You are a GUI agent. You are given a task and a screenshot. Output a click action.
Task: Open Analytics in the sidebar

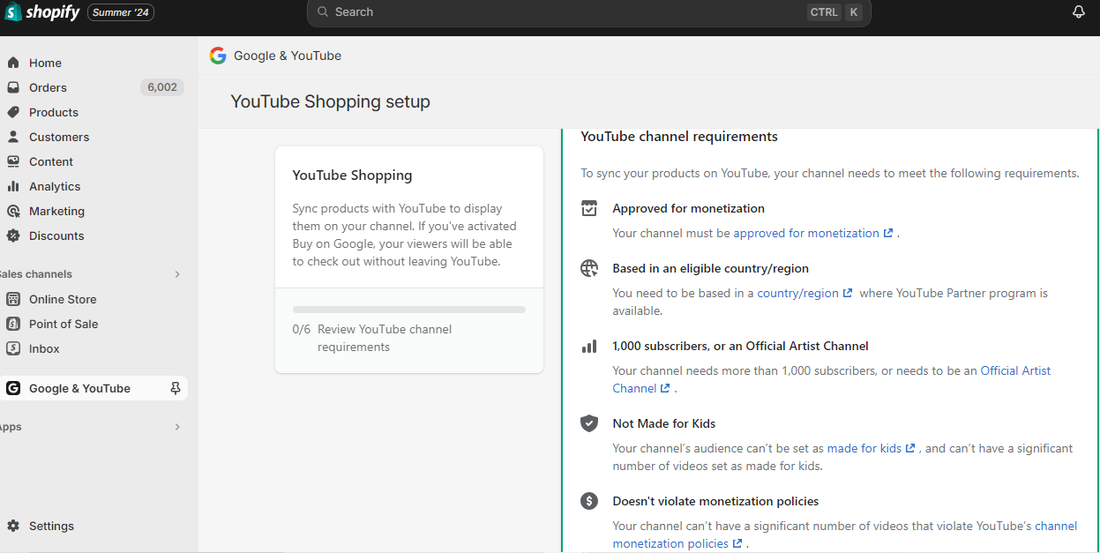(54, 186)
